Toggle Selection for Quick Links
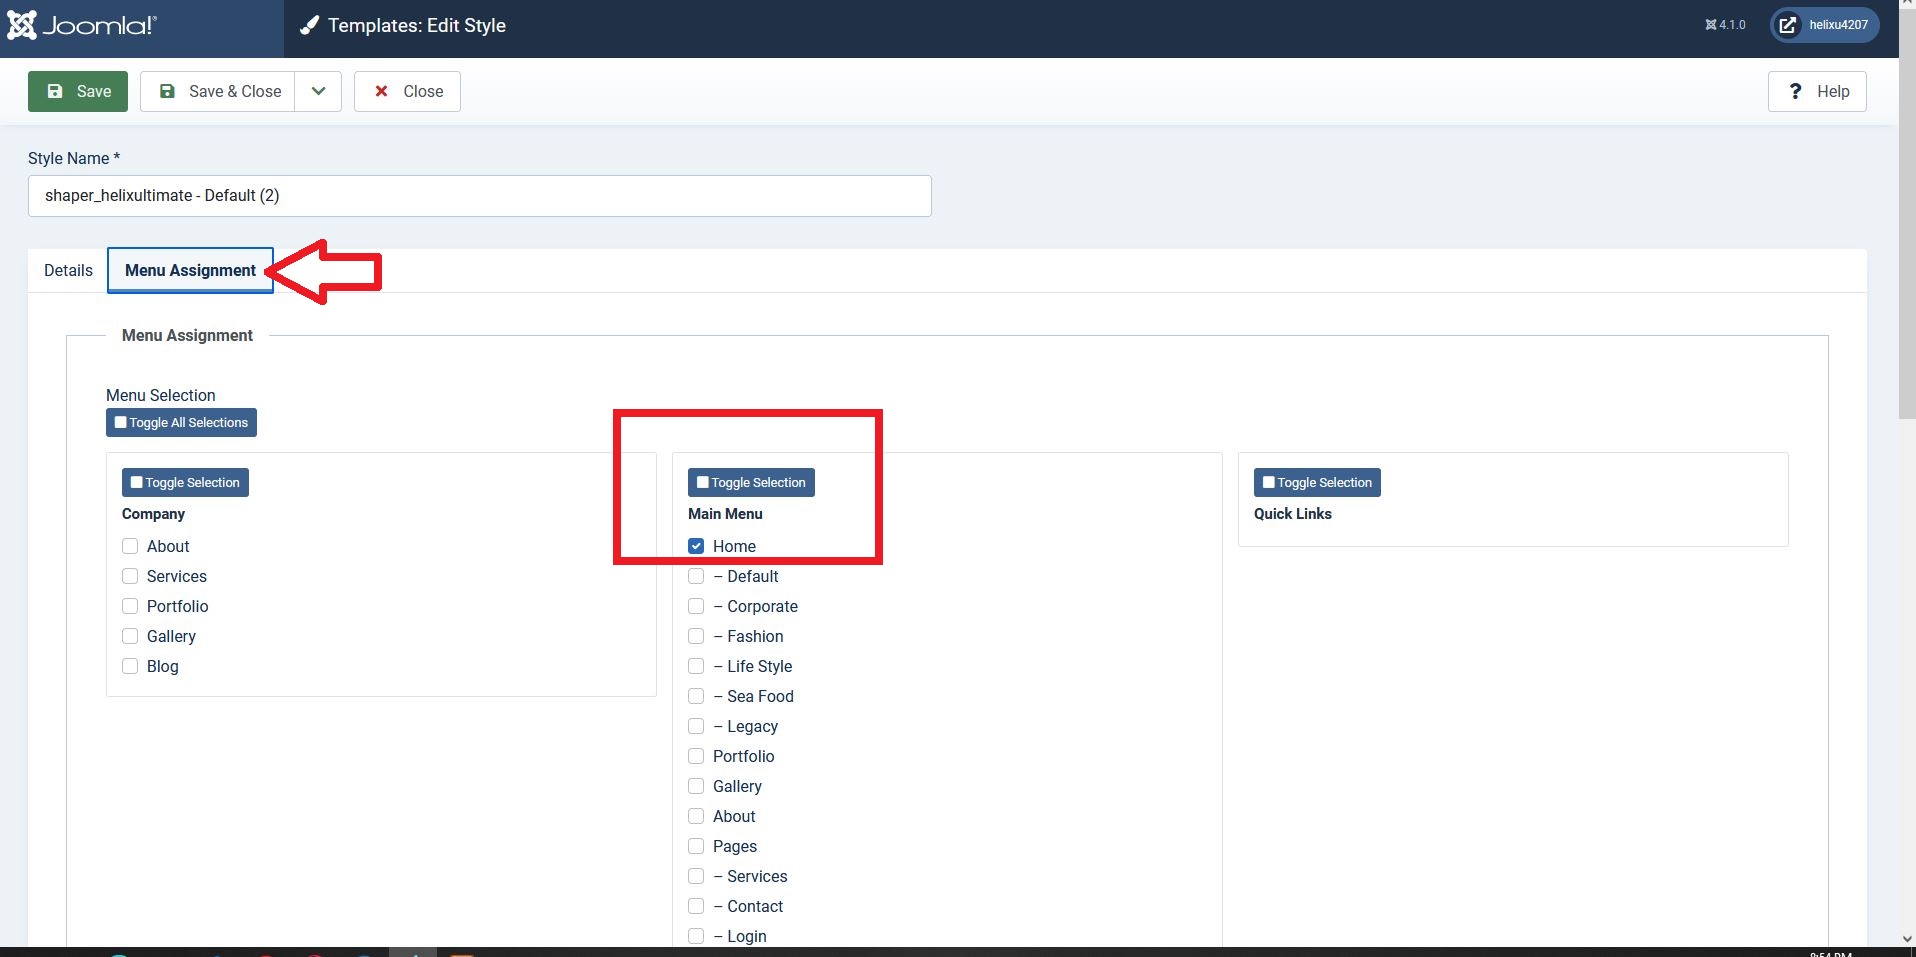1916x957 pixels. coord(1317,483)
